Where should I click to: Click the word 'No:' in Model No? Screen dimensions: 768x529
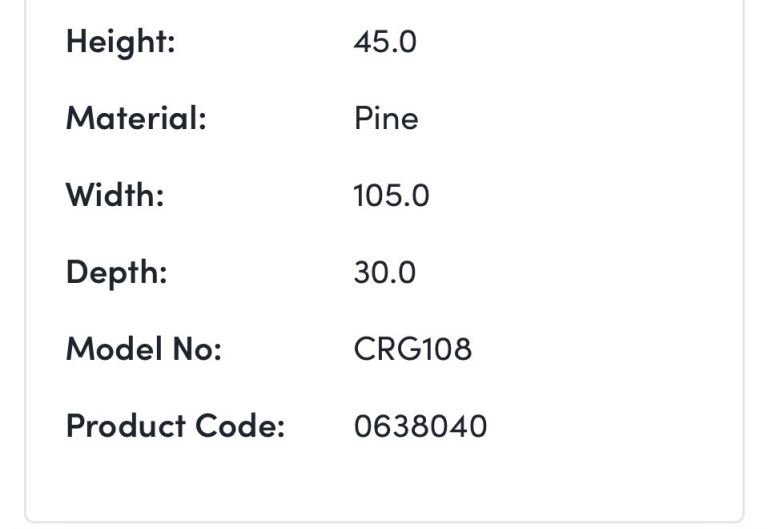pyautogui.click(x=199, y=349)
